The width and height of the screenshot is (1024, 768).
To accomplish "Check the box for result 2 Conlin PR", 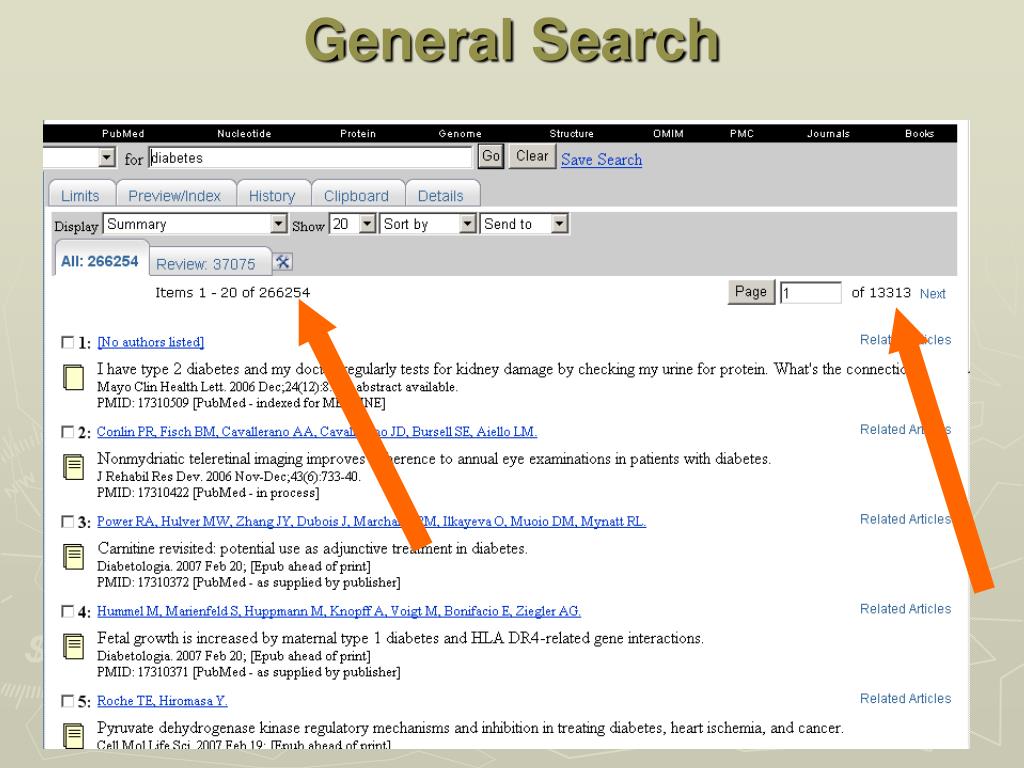I will [67, 432].
